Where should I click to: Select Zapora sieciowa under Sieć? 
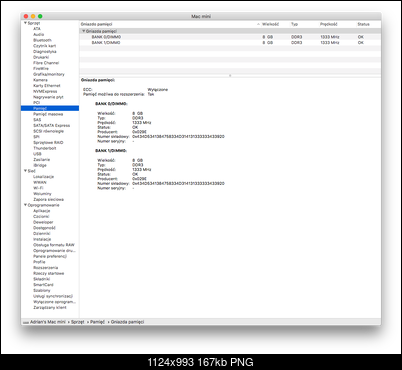pyautogui.click(x=48, y=199)
